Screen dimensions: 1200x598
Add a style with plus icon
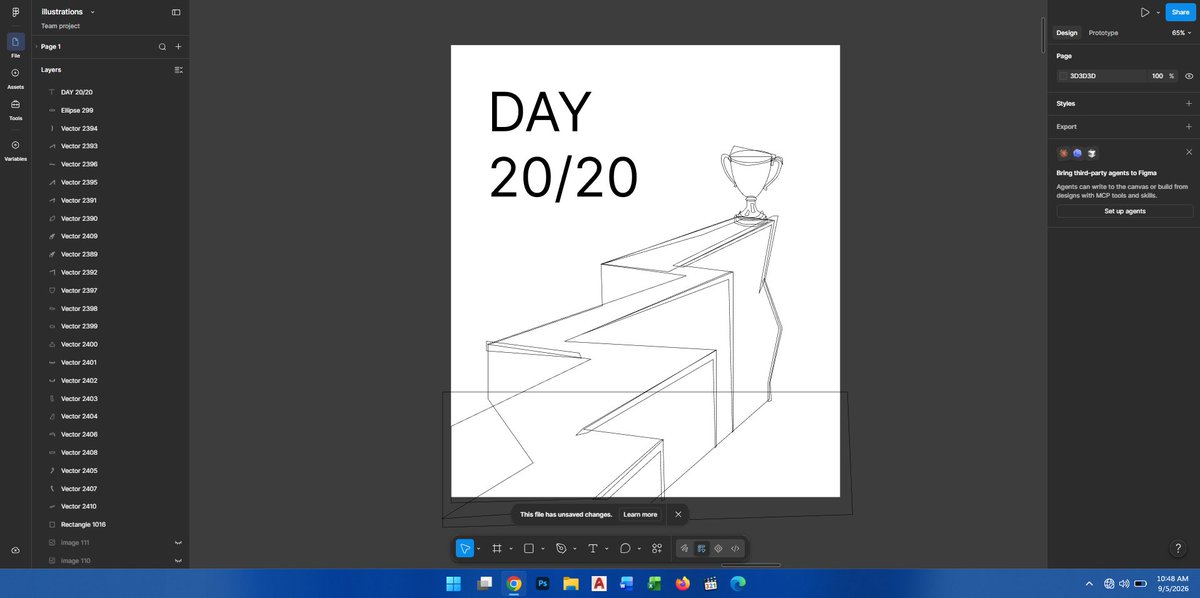(1188, 103)
